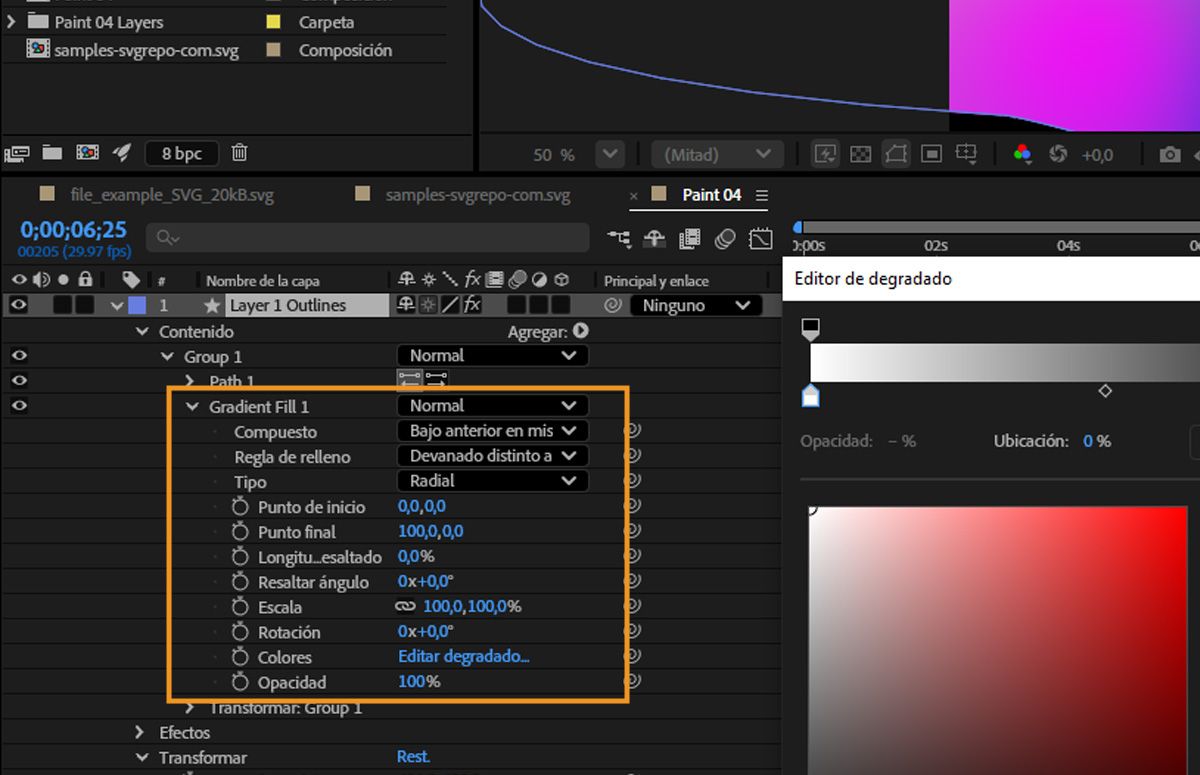1200x775 pixels.
Task: Hide Gradient Fill 1 with its eye icon
Action: click(19, 405)
